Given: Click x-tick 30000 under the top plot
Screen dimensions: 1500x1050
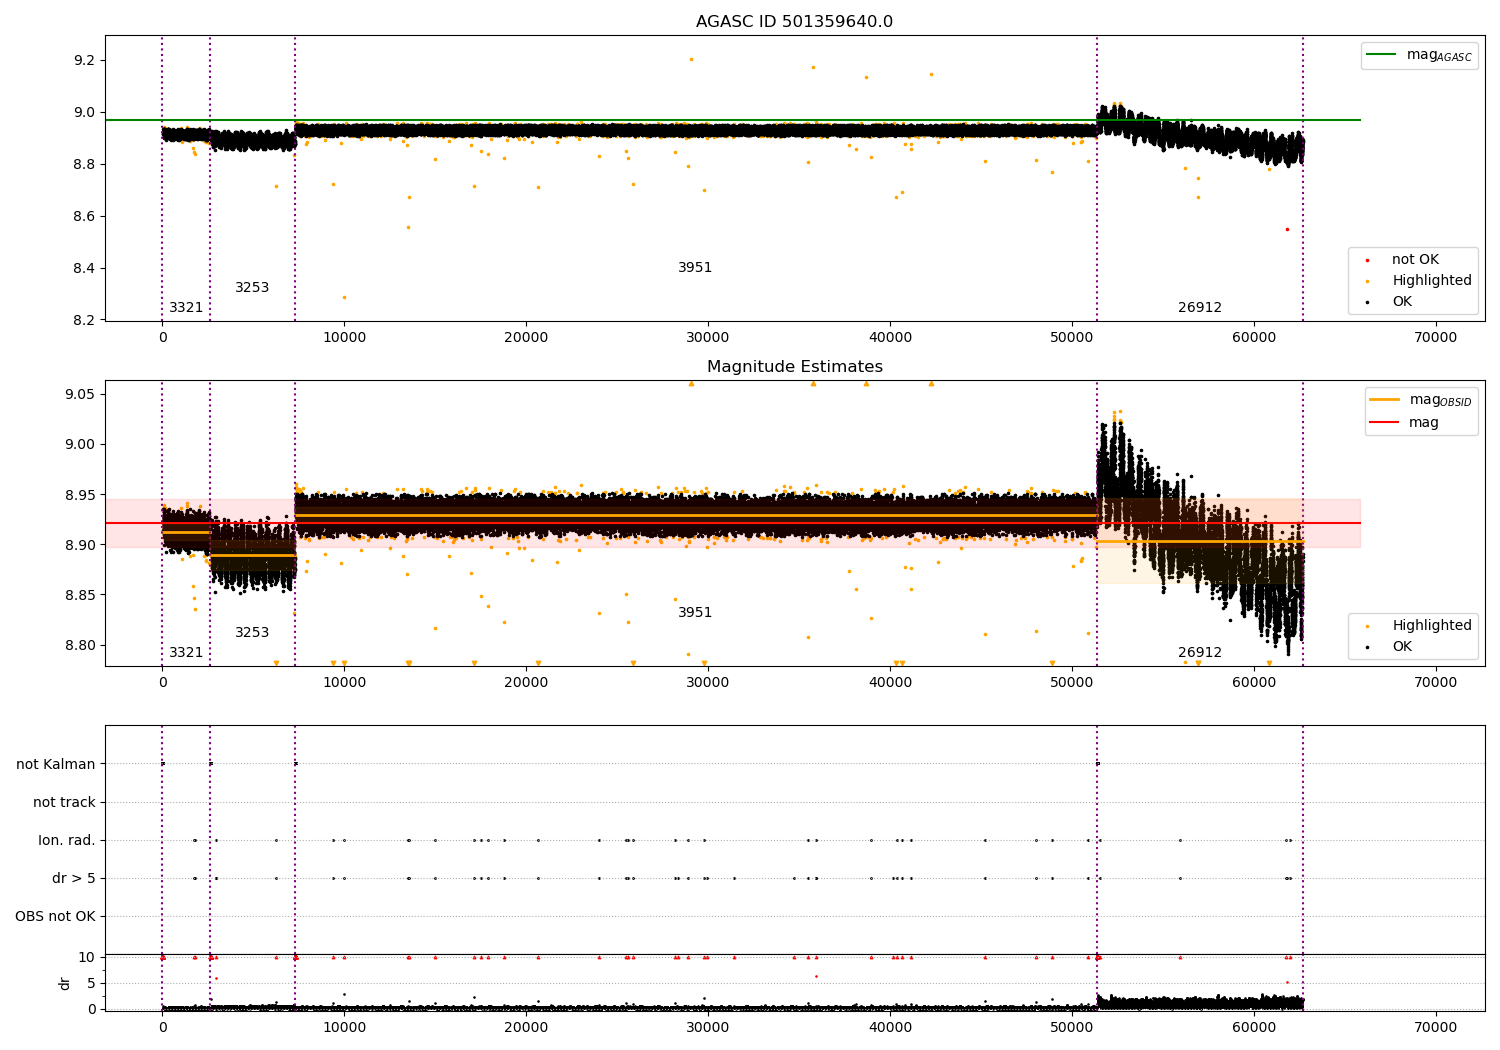Looking at the screenshot, I should 708,338.
